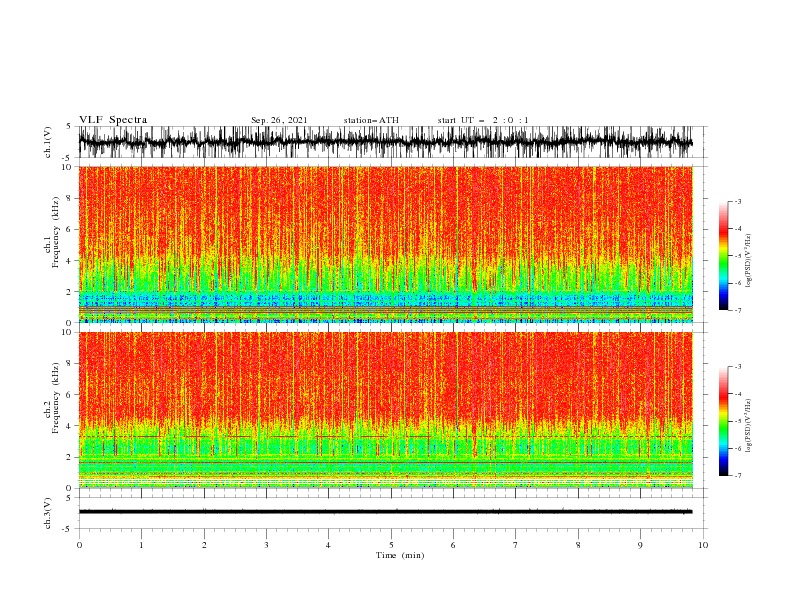Click the ch.2 "Frequency (kHz)" axis label
Screen dimensions: 792x612
coord(56,398)
